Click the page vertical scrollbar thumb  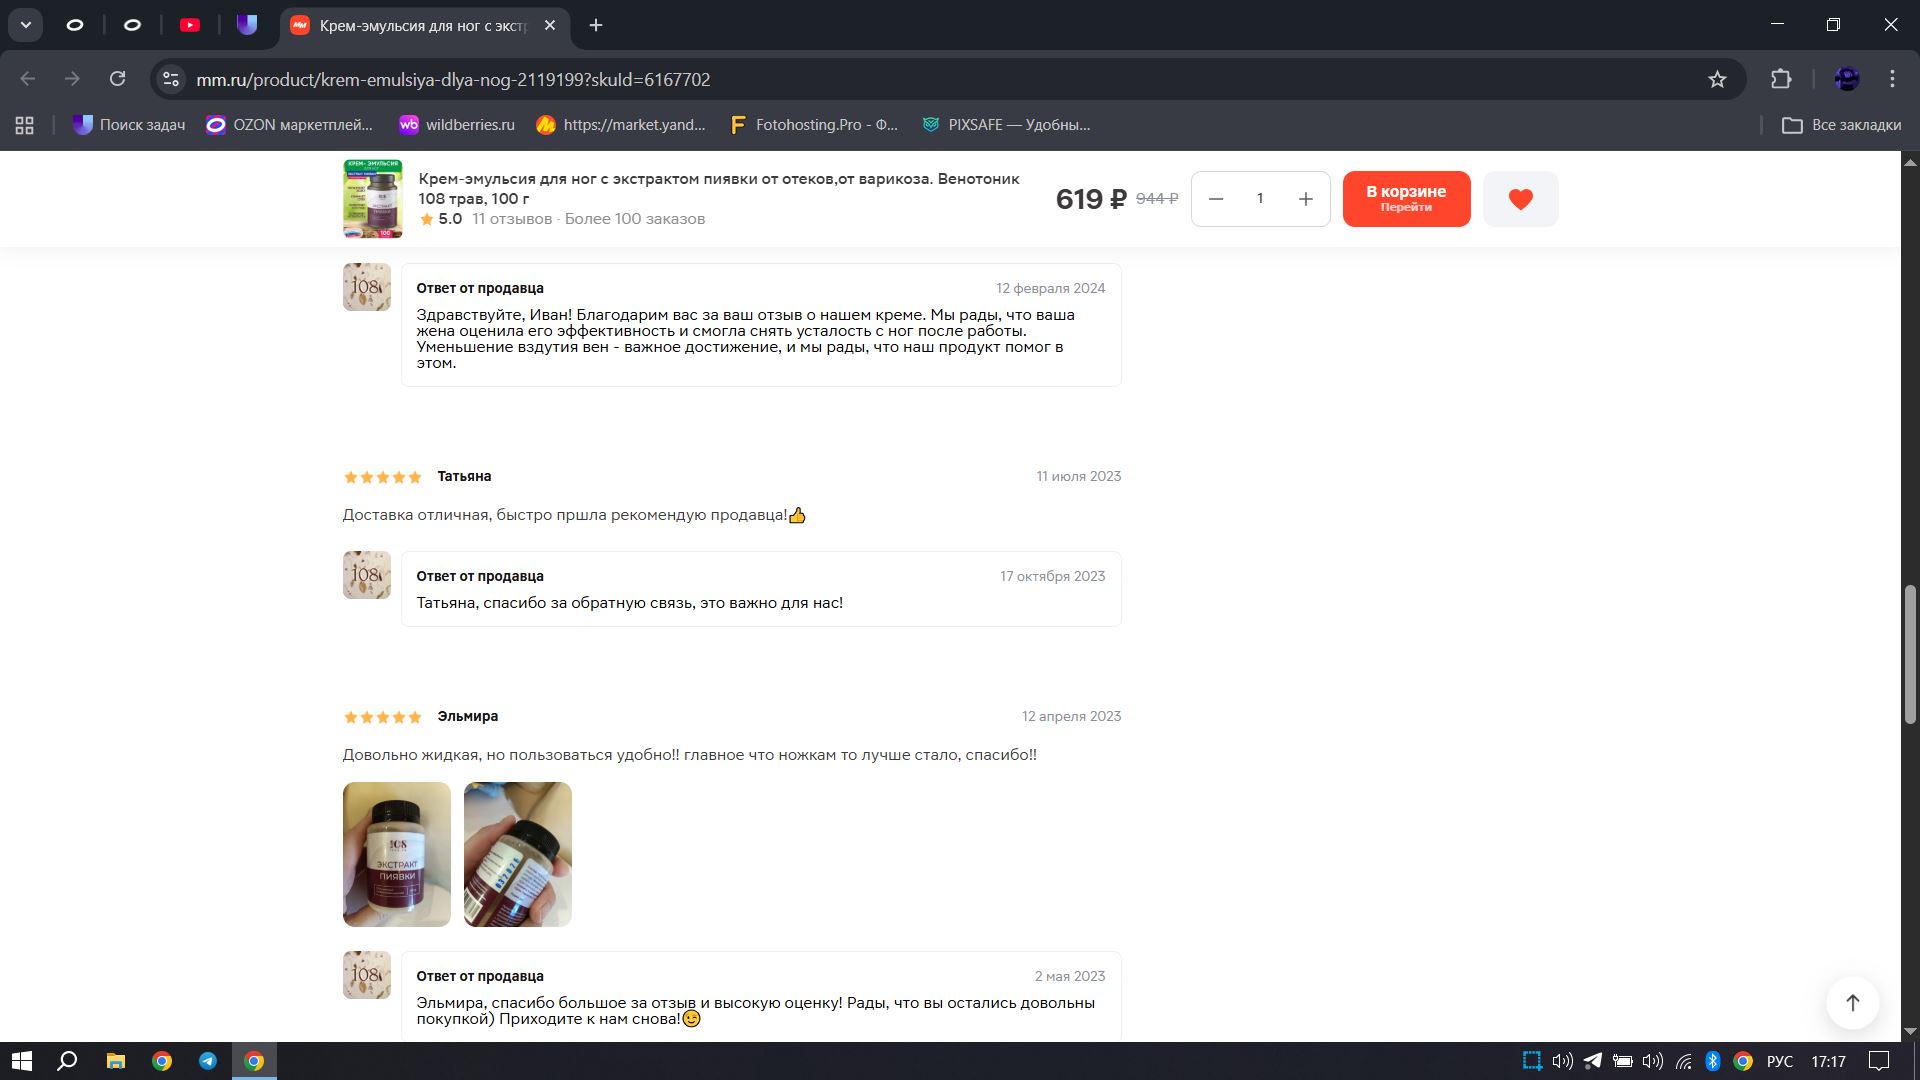click(x=1910, y=655)
